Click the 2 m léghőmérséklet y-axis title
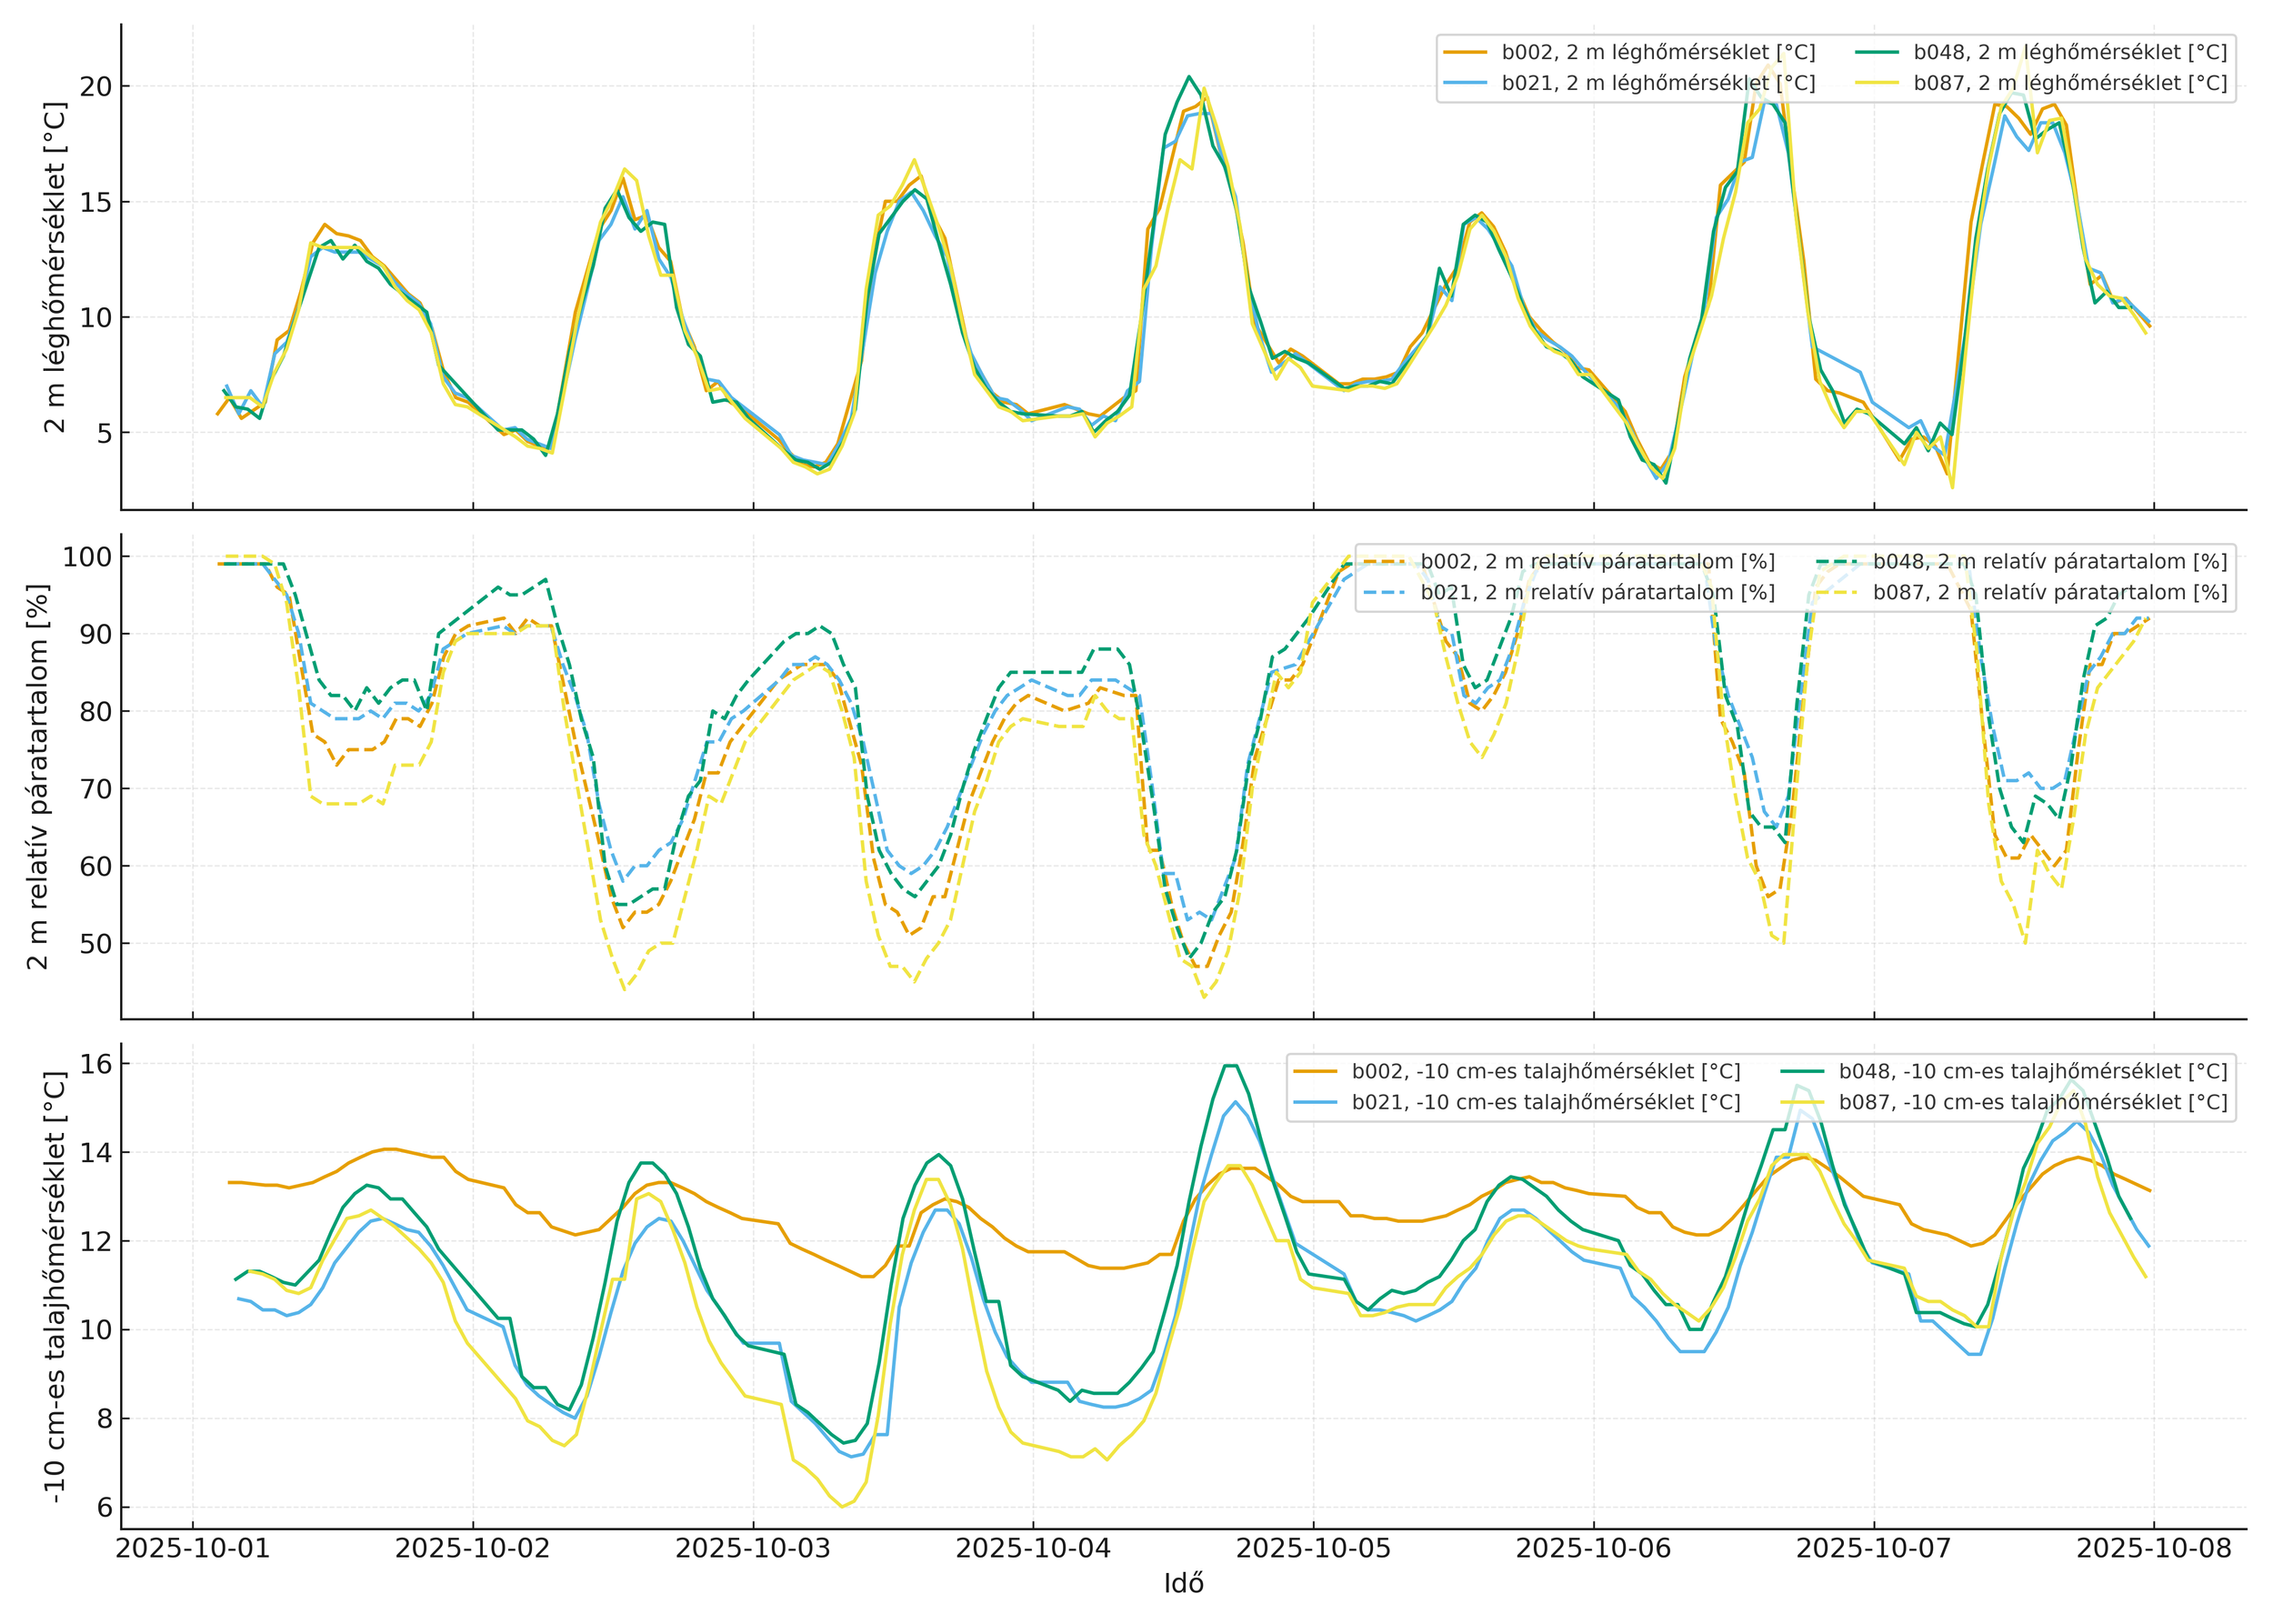Viewport: 2273px width, 1624px height. point(55,267)
